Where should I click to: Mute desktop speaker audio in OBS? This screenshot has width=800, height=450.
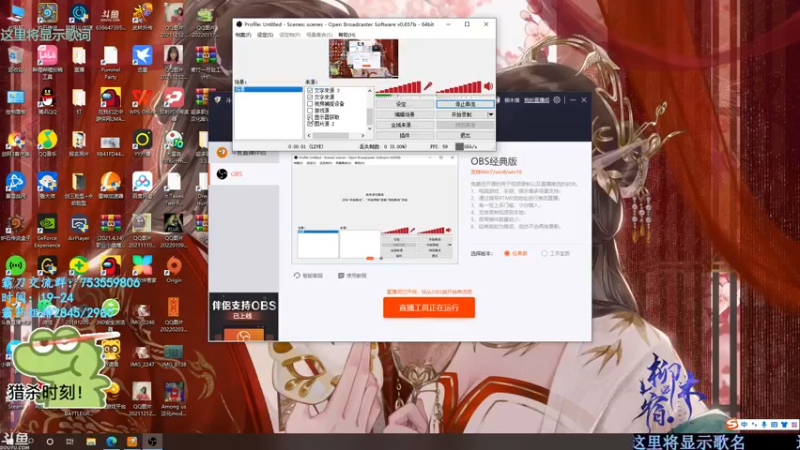pos(488,86)
